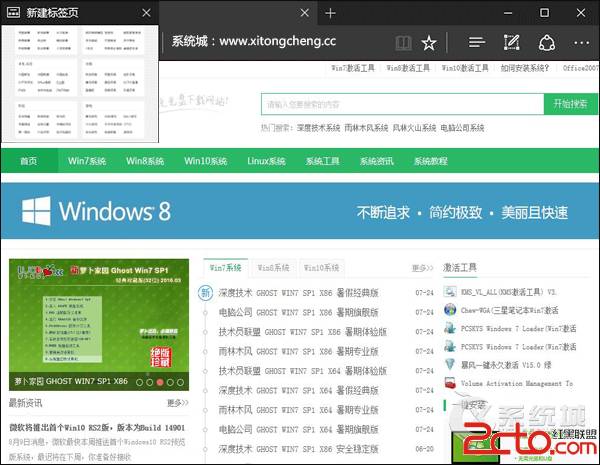Viewport: 600px width, 465px height.
Task: Open Reading view book icon
Action: point(403,43)
